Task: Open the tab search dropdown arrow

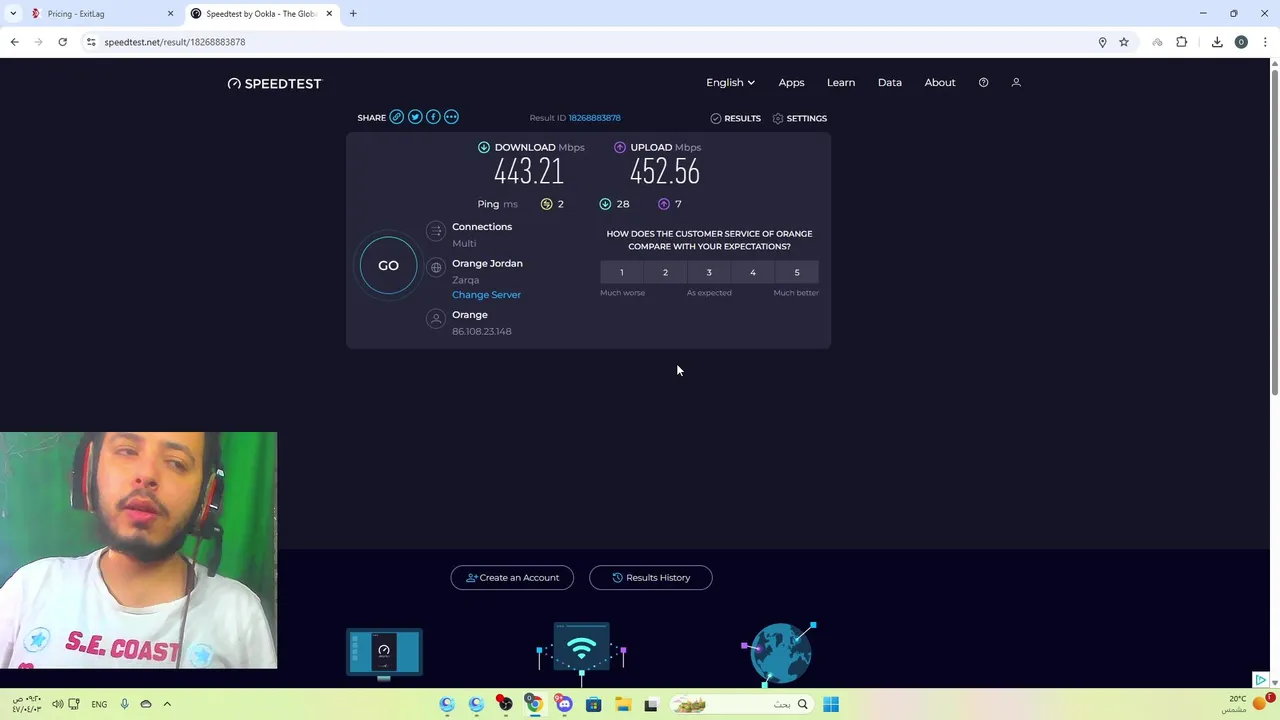Action: (x=13, y=13)
